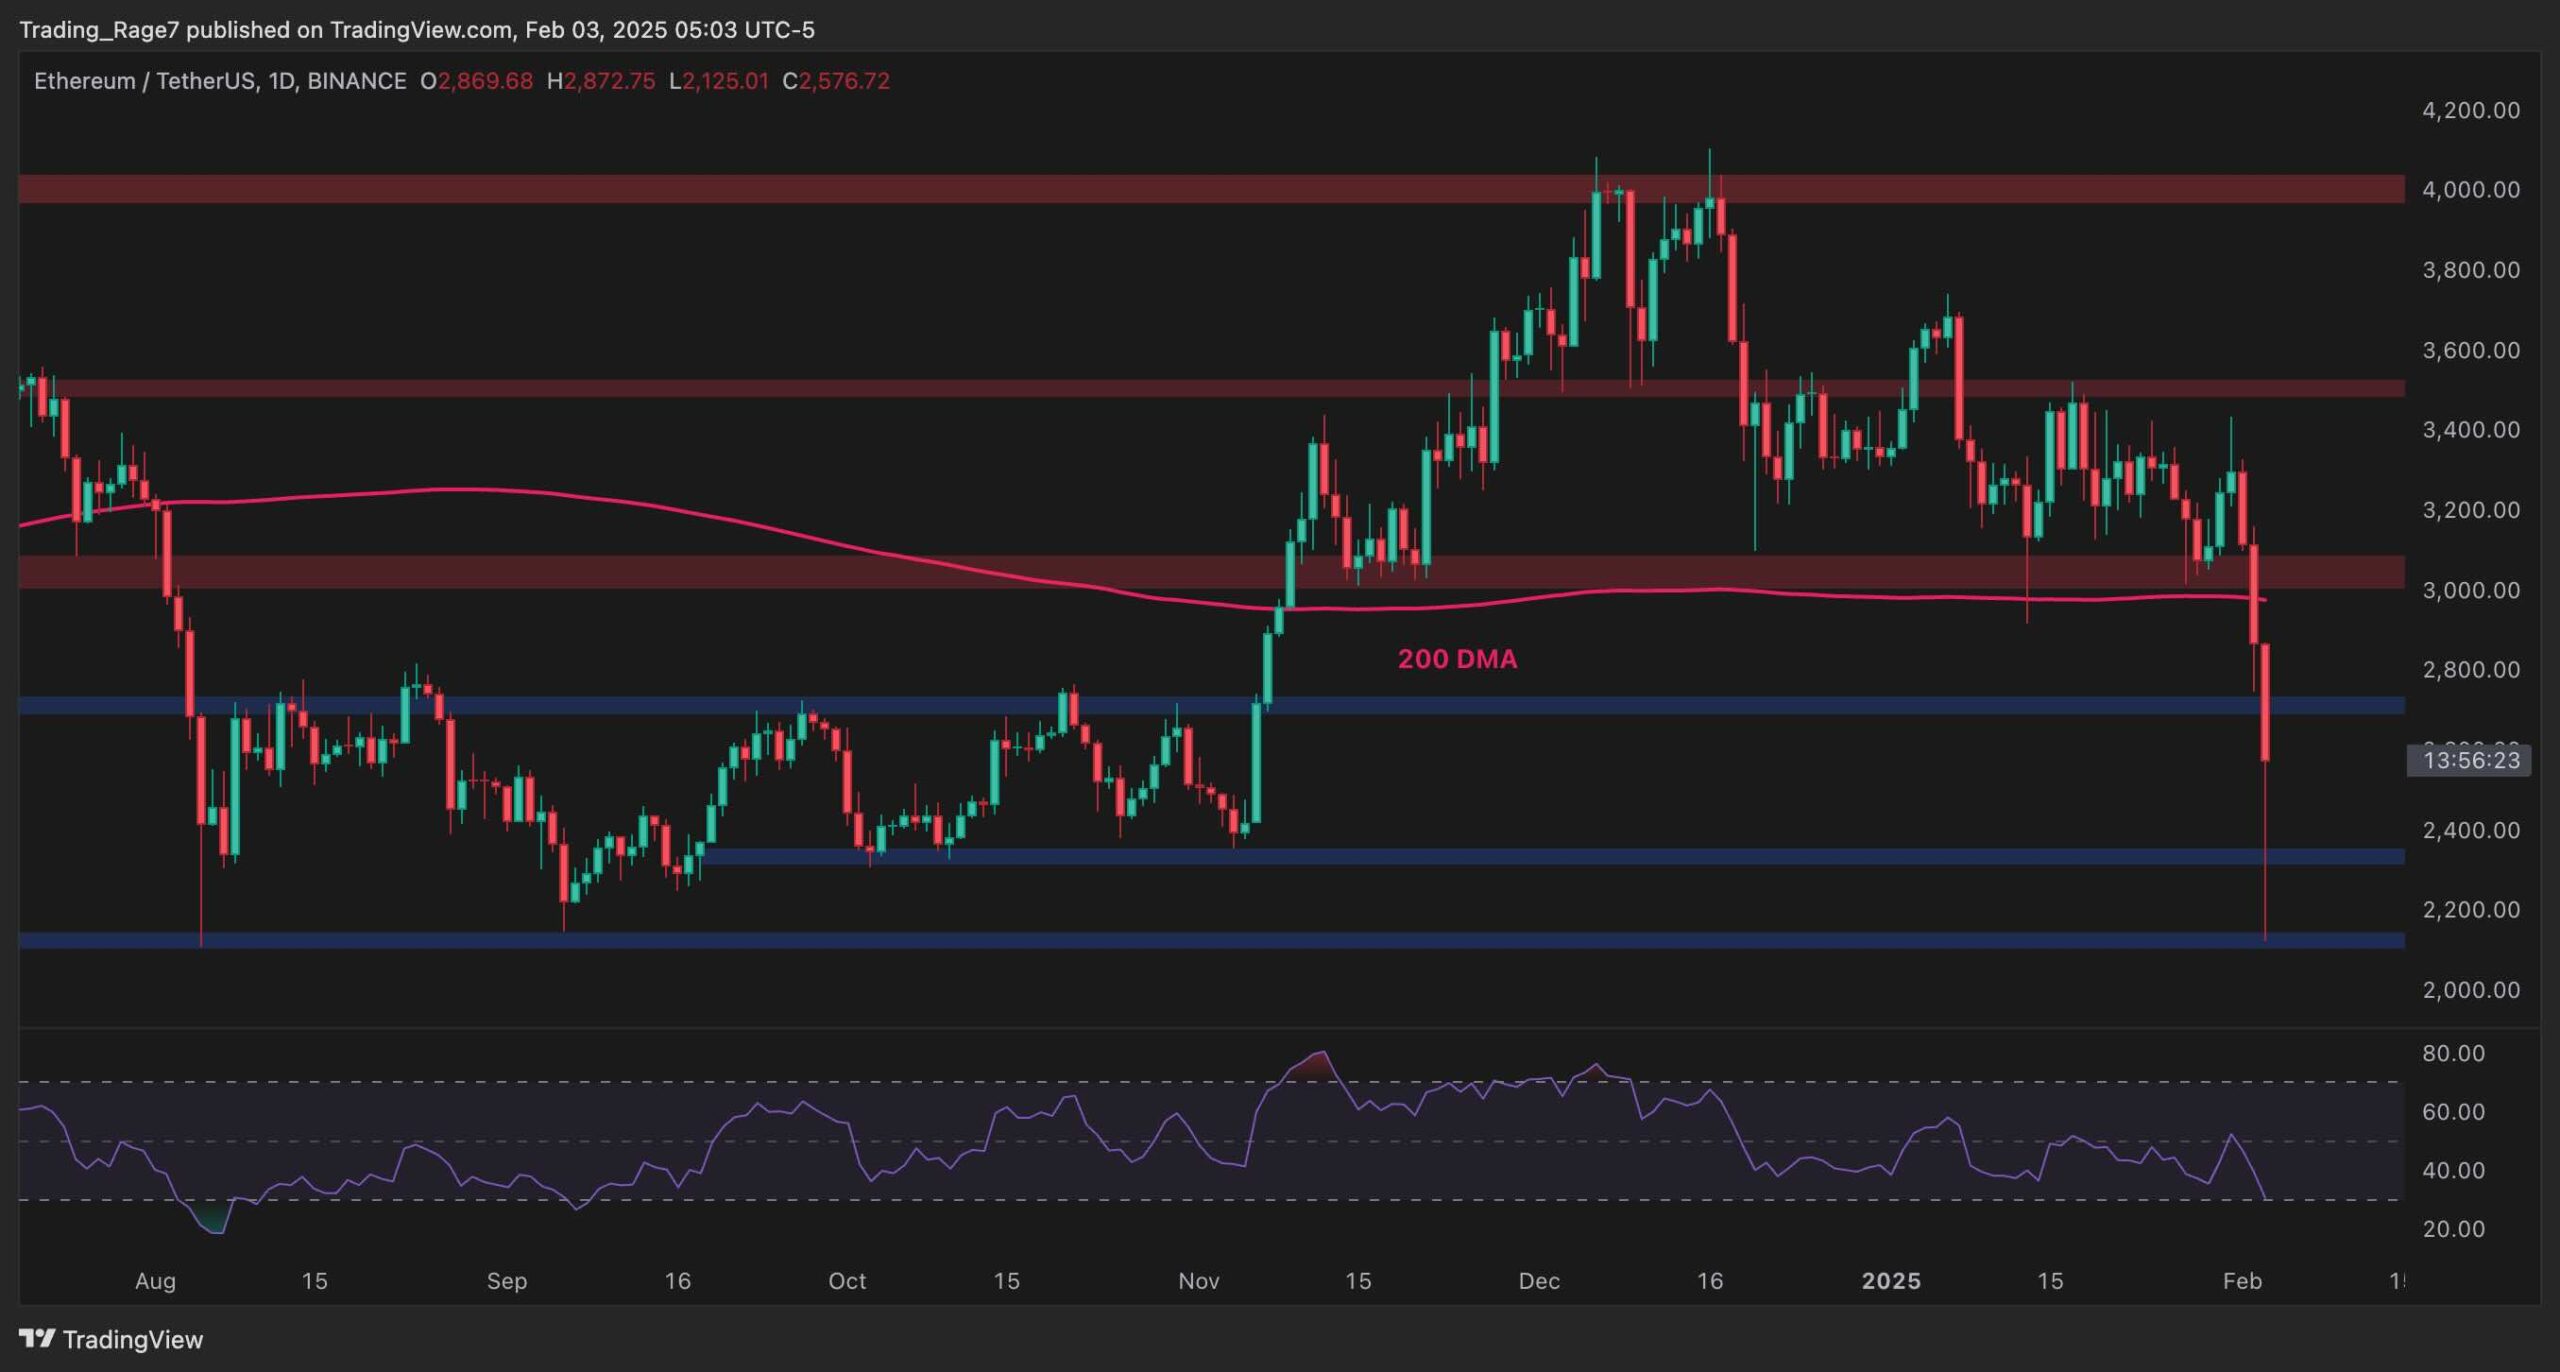Click the close value C2,576.72
This screenshot has width=2560, height=1372.
pos(836,81)
